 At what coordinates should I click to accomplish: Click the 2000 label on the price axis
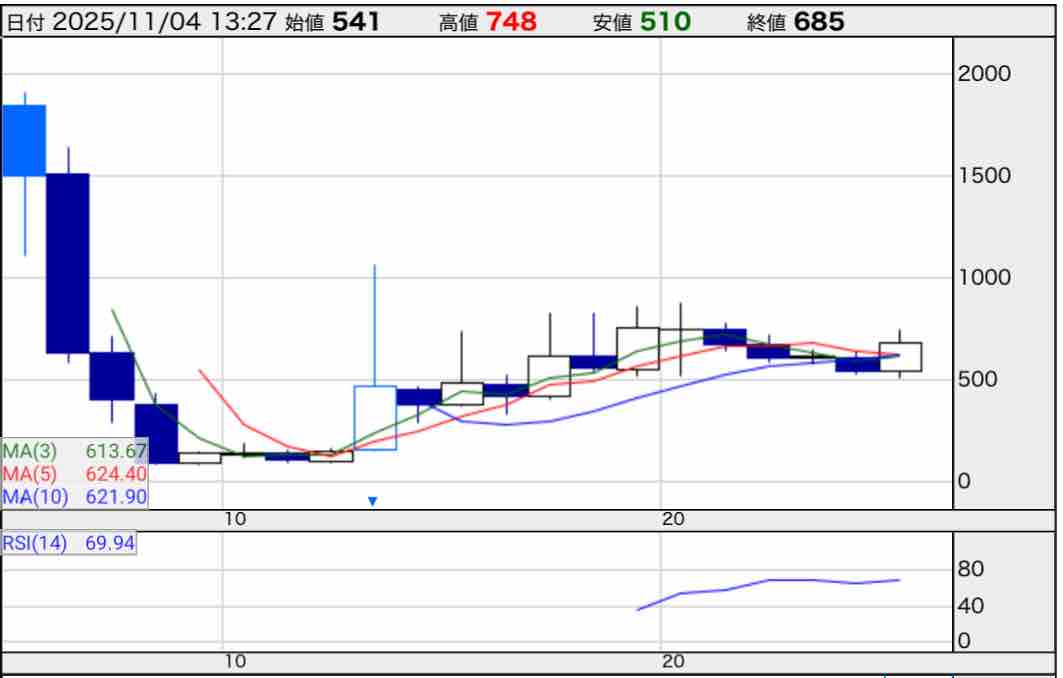(984, 73)
